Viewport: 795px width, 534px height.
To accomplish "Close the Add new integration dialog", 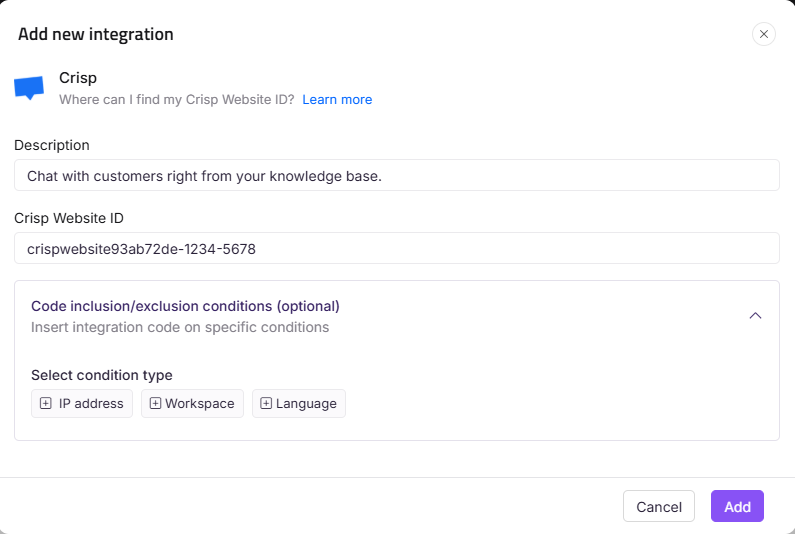I will tap(764, 34).
